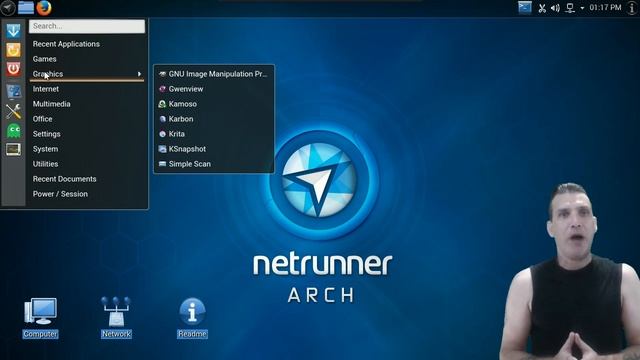The image size is (640, 360).
Task: Open the scissors clipboard tray icon
Action: point(542,8)
